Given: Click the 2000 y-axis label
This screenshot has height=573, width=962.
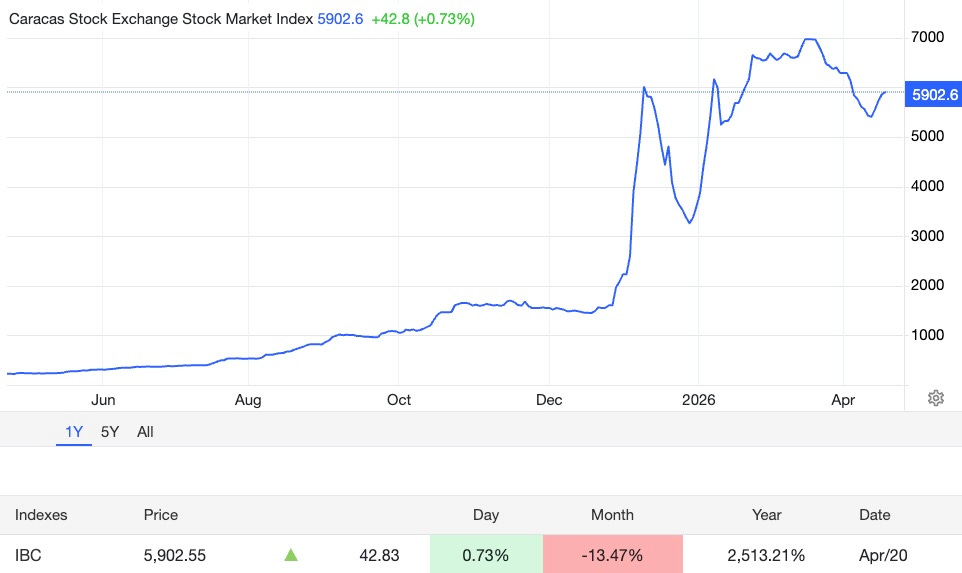Looking at the screenshot, I should (x=928, y=285).
